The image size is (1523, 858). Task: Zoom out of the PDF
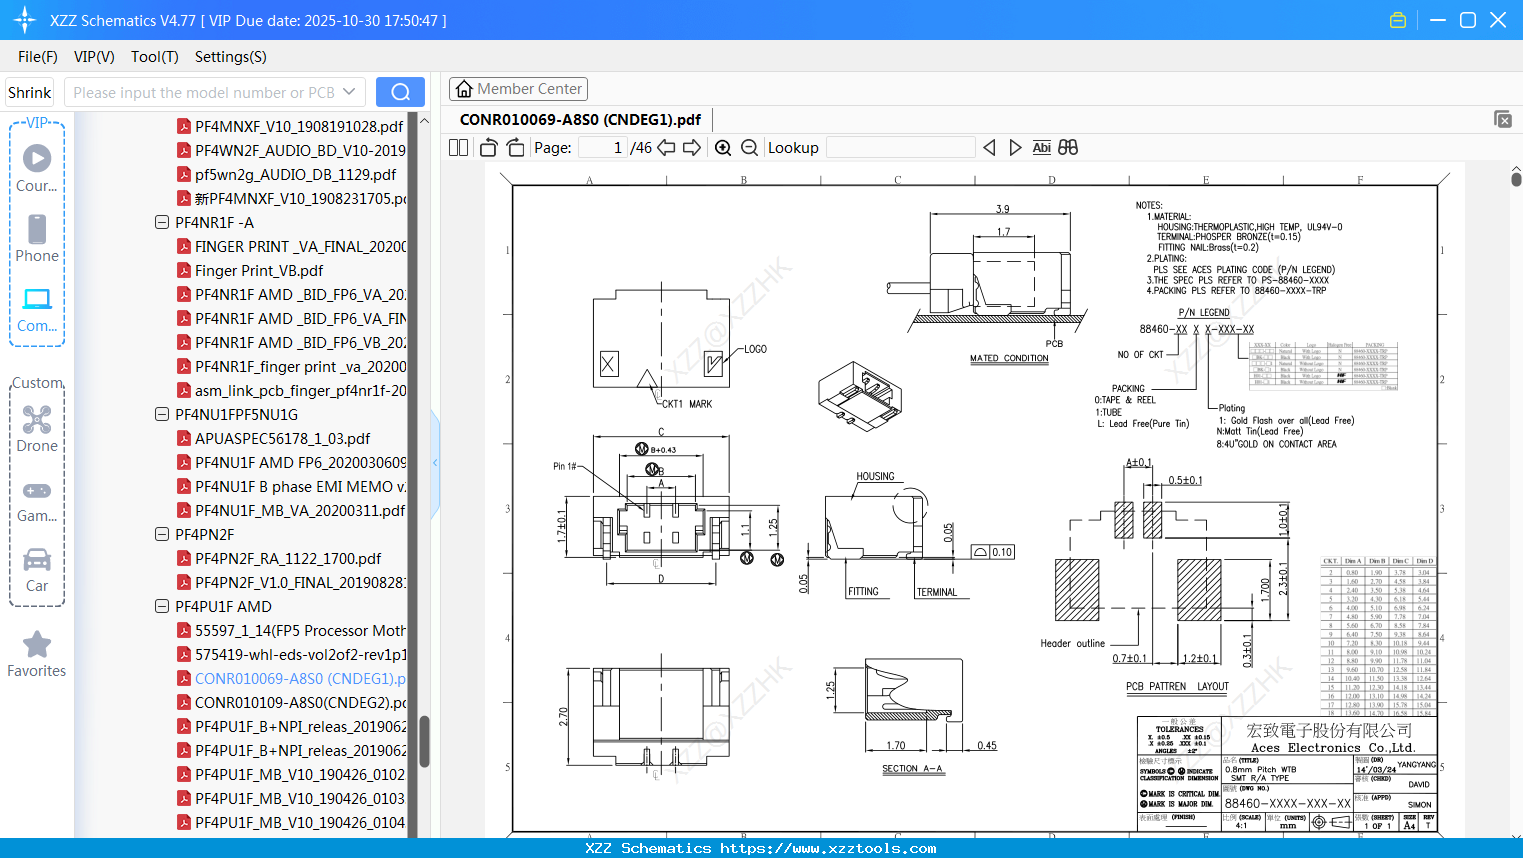749,148
